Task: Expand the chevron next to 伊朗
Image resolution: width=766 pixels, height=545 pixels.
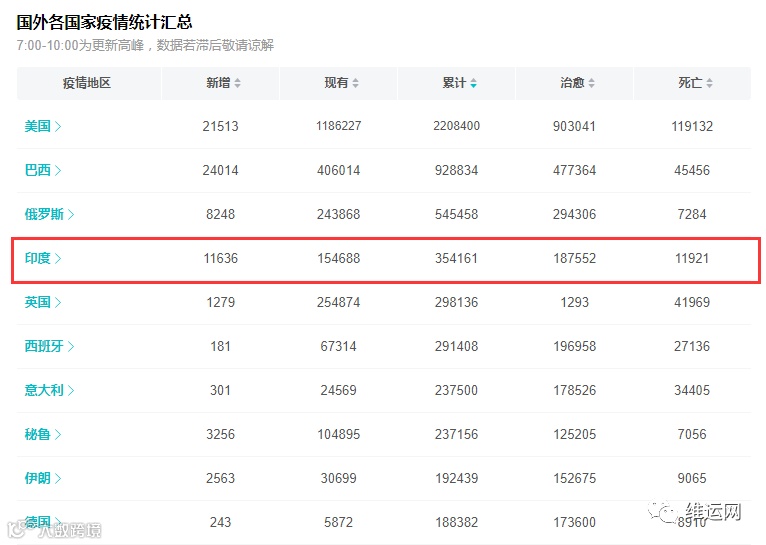Action: pyautogui.click(x=58, y=478)
